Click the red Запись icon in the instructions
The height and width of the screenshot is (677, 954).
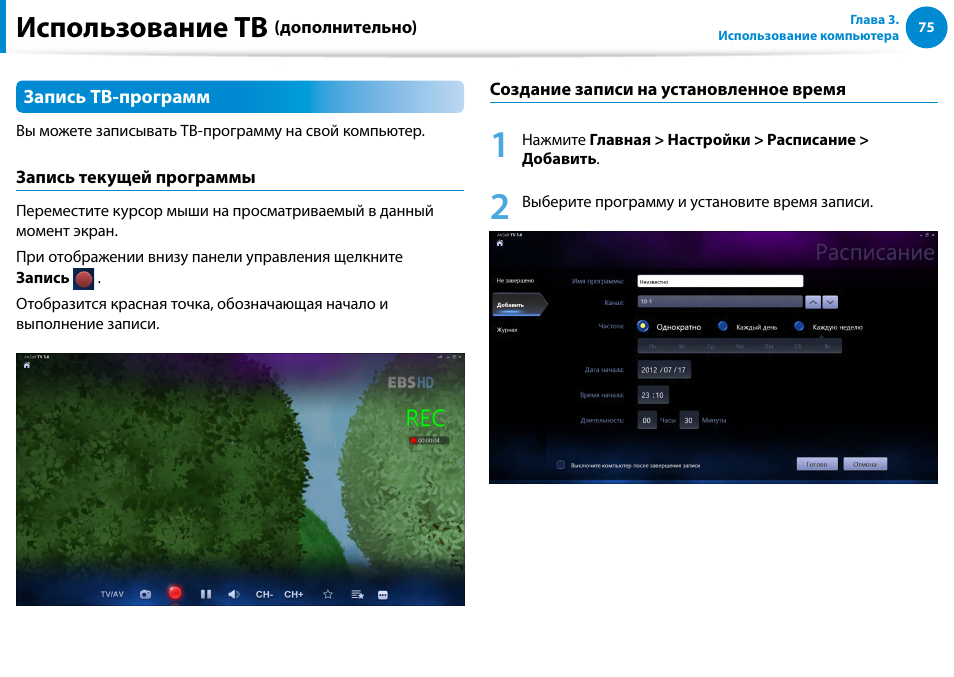coord(83,279)
